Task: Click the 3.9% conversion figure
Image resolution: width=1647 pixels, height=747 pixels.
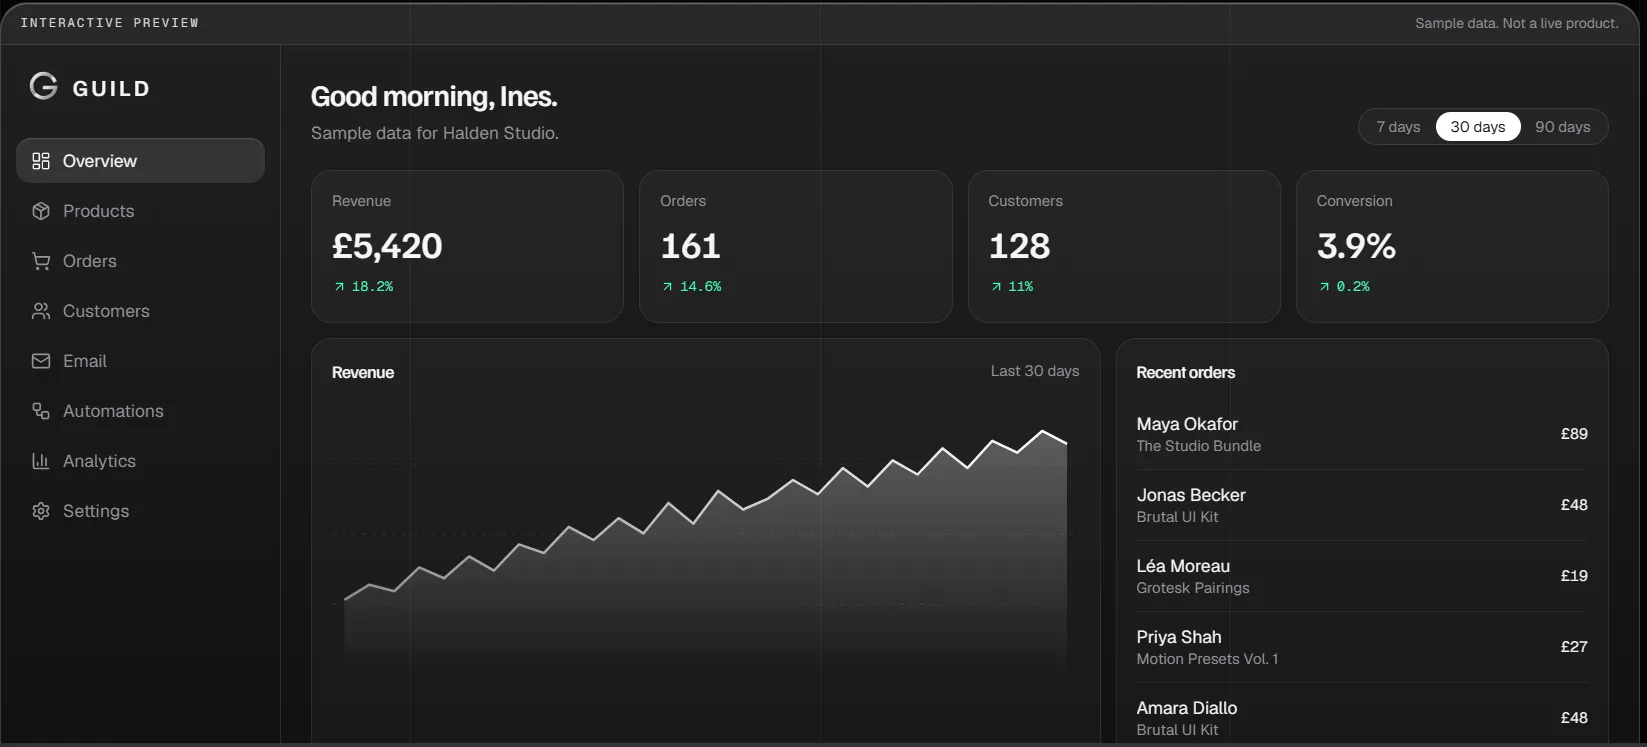Action: click(1356, 246)
